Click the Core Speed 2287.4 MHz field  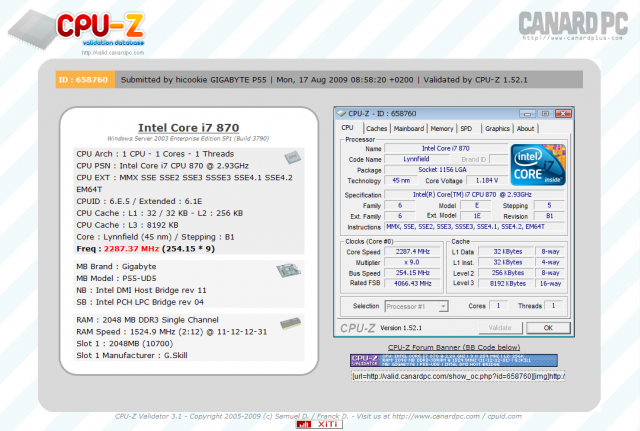[412, 252]
